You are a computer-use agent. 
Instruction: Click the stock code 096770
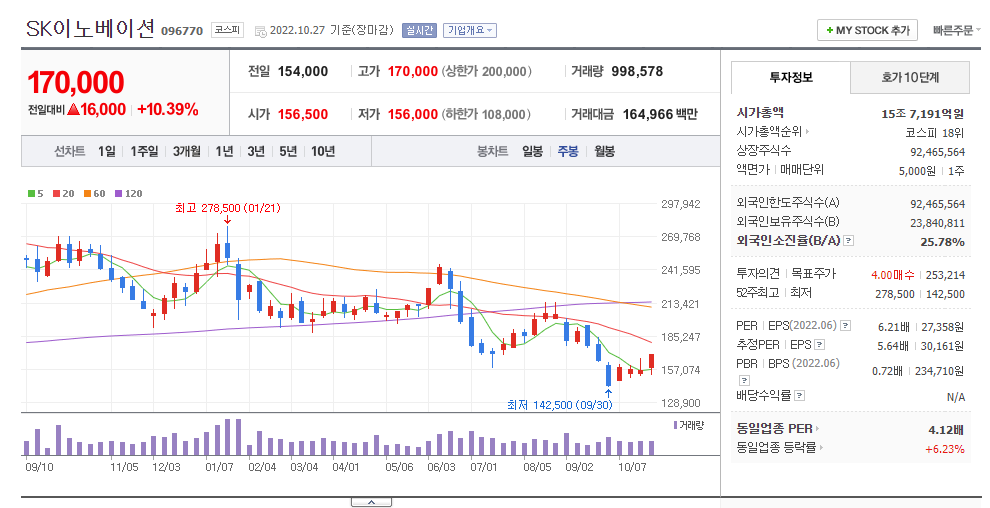click(x=182, y=31)
